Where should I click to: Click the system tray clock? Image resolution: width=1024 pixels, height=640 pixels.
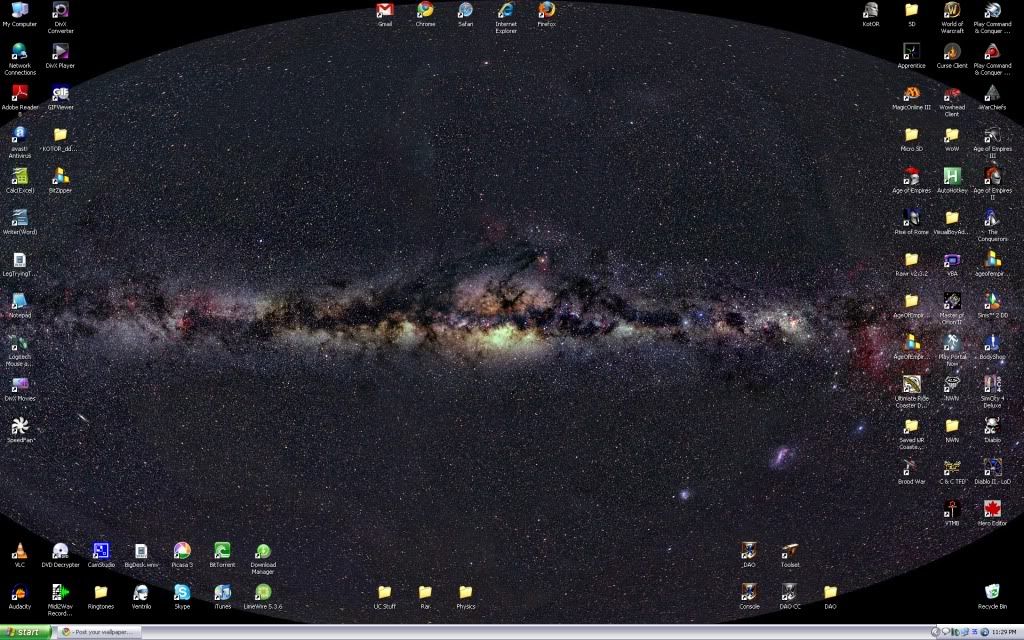coord(1004,632)
